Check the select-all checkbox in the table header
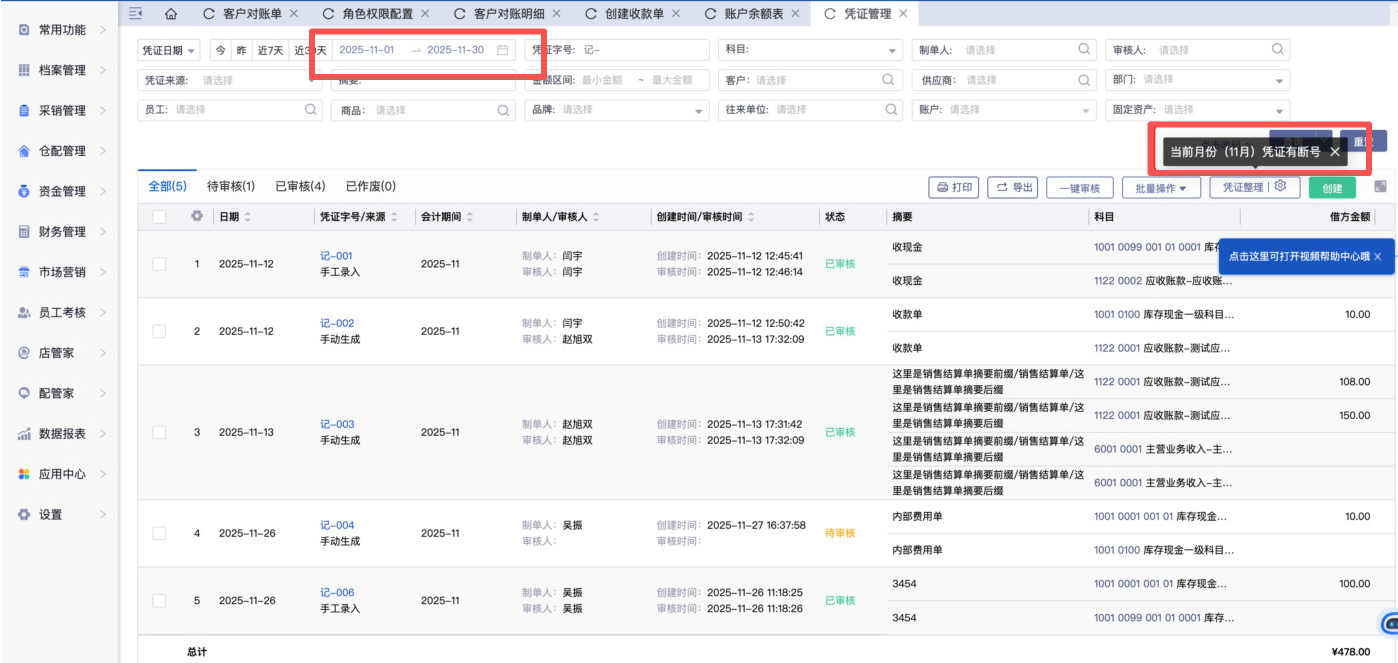 [x=160, y=217]
